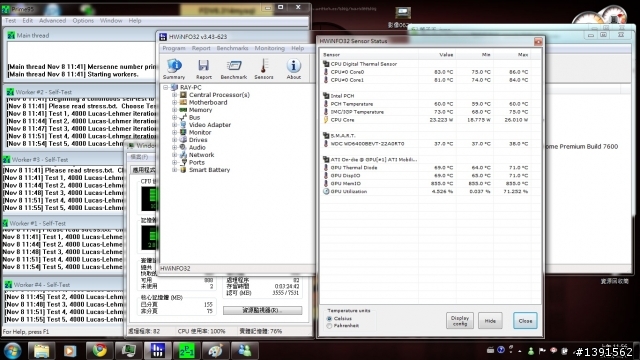Open the Program menu in HWiNFO32
The image size is (640, 360).
click(174, 48)
